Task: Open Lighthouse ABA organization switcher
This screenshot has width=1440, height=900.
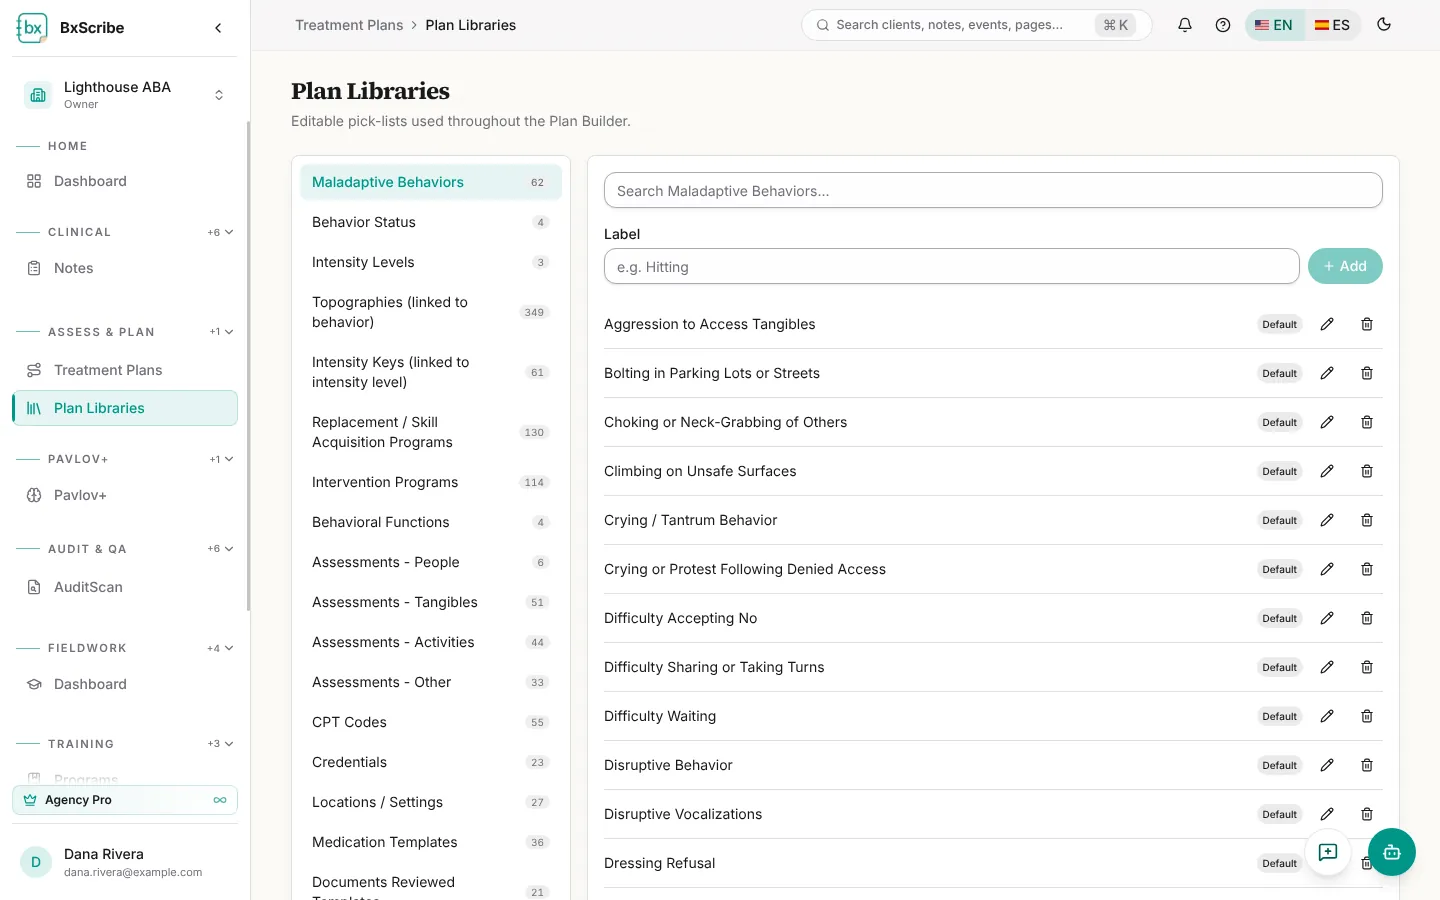Action: [125, 95]
